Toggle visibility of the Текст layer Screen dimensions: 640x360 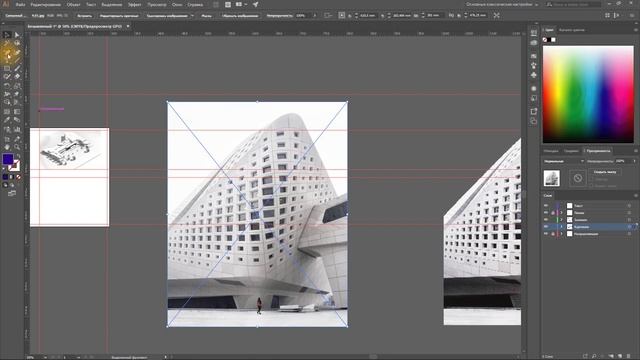tap(546, 205)
